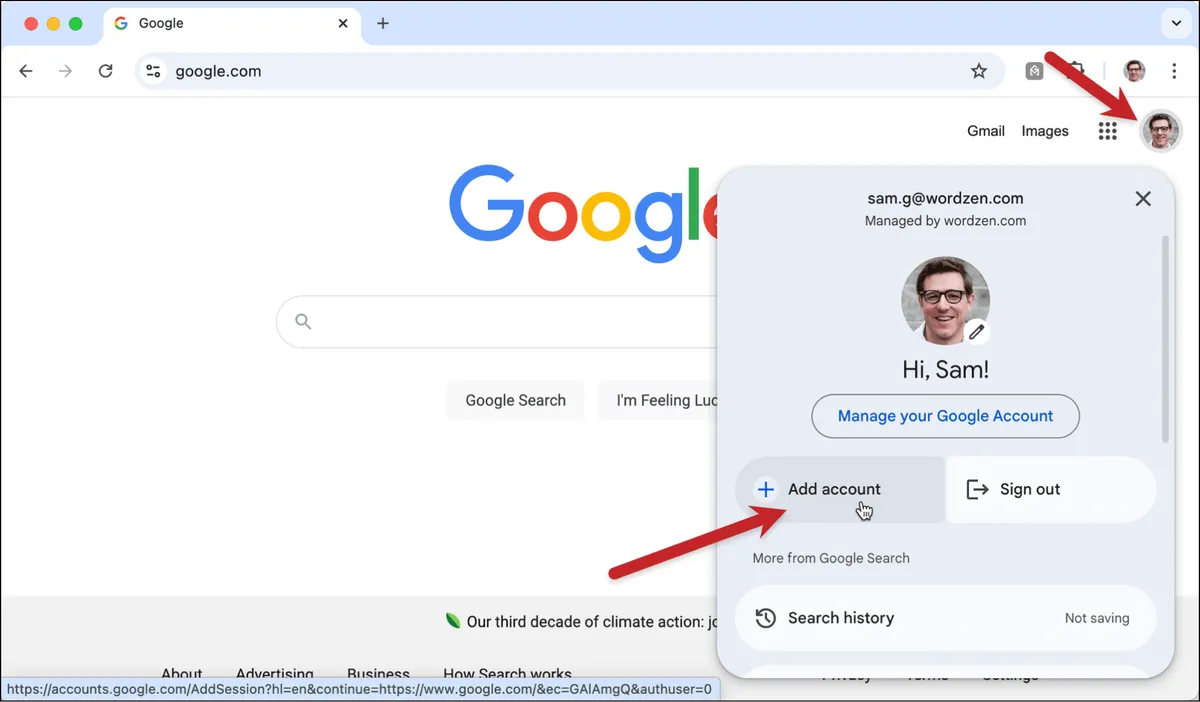Open the Chrome three-dot menu

point(1174,71)
